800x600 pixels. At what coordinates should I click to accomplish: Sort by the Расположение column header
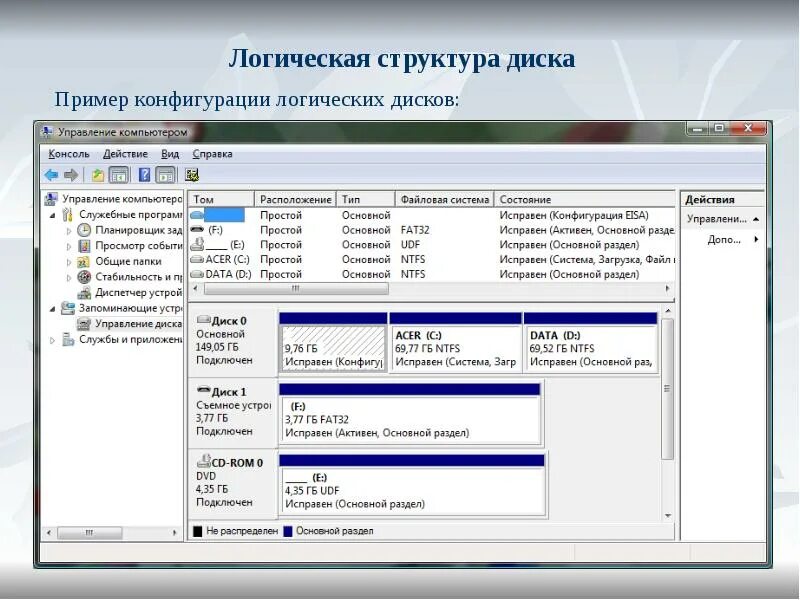(x=295, y=199)
